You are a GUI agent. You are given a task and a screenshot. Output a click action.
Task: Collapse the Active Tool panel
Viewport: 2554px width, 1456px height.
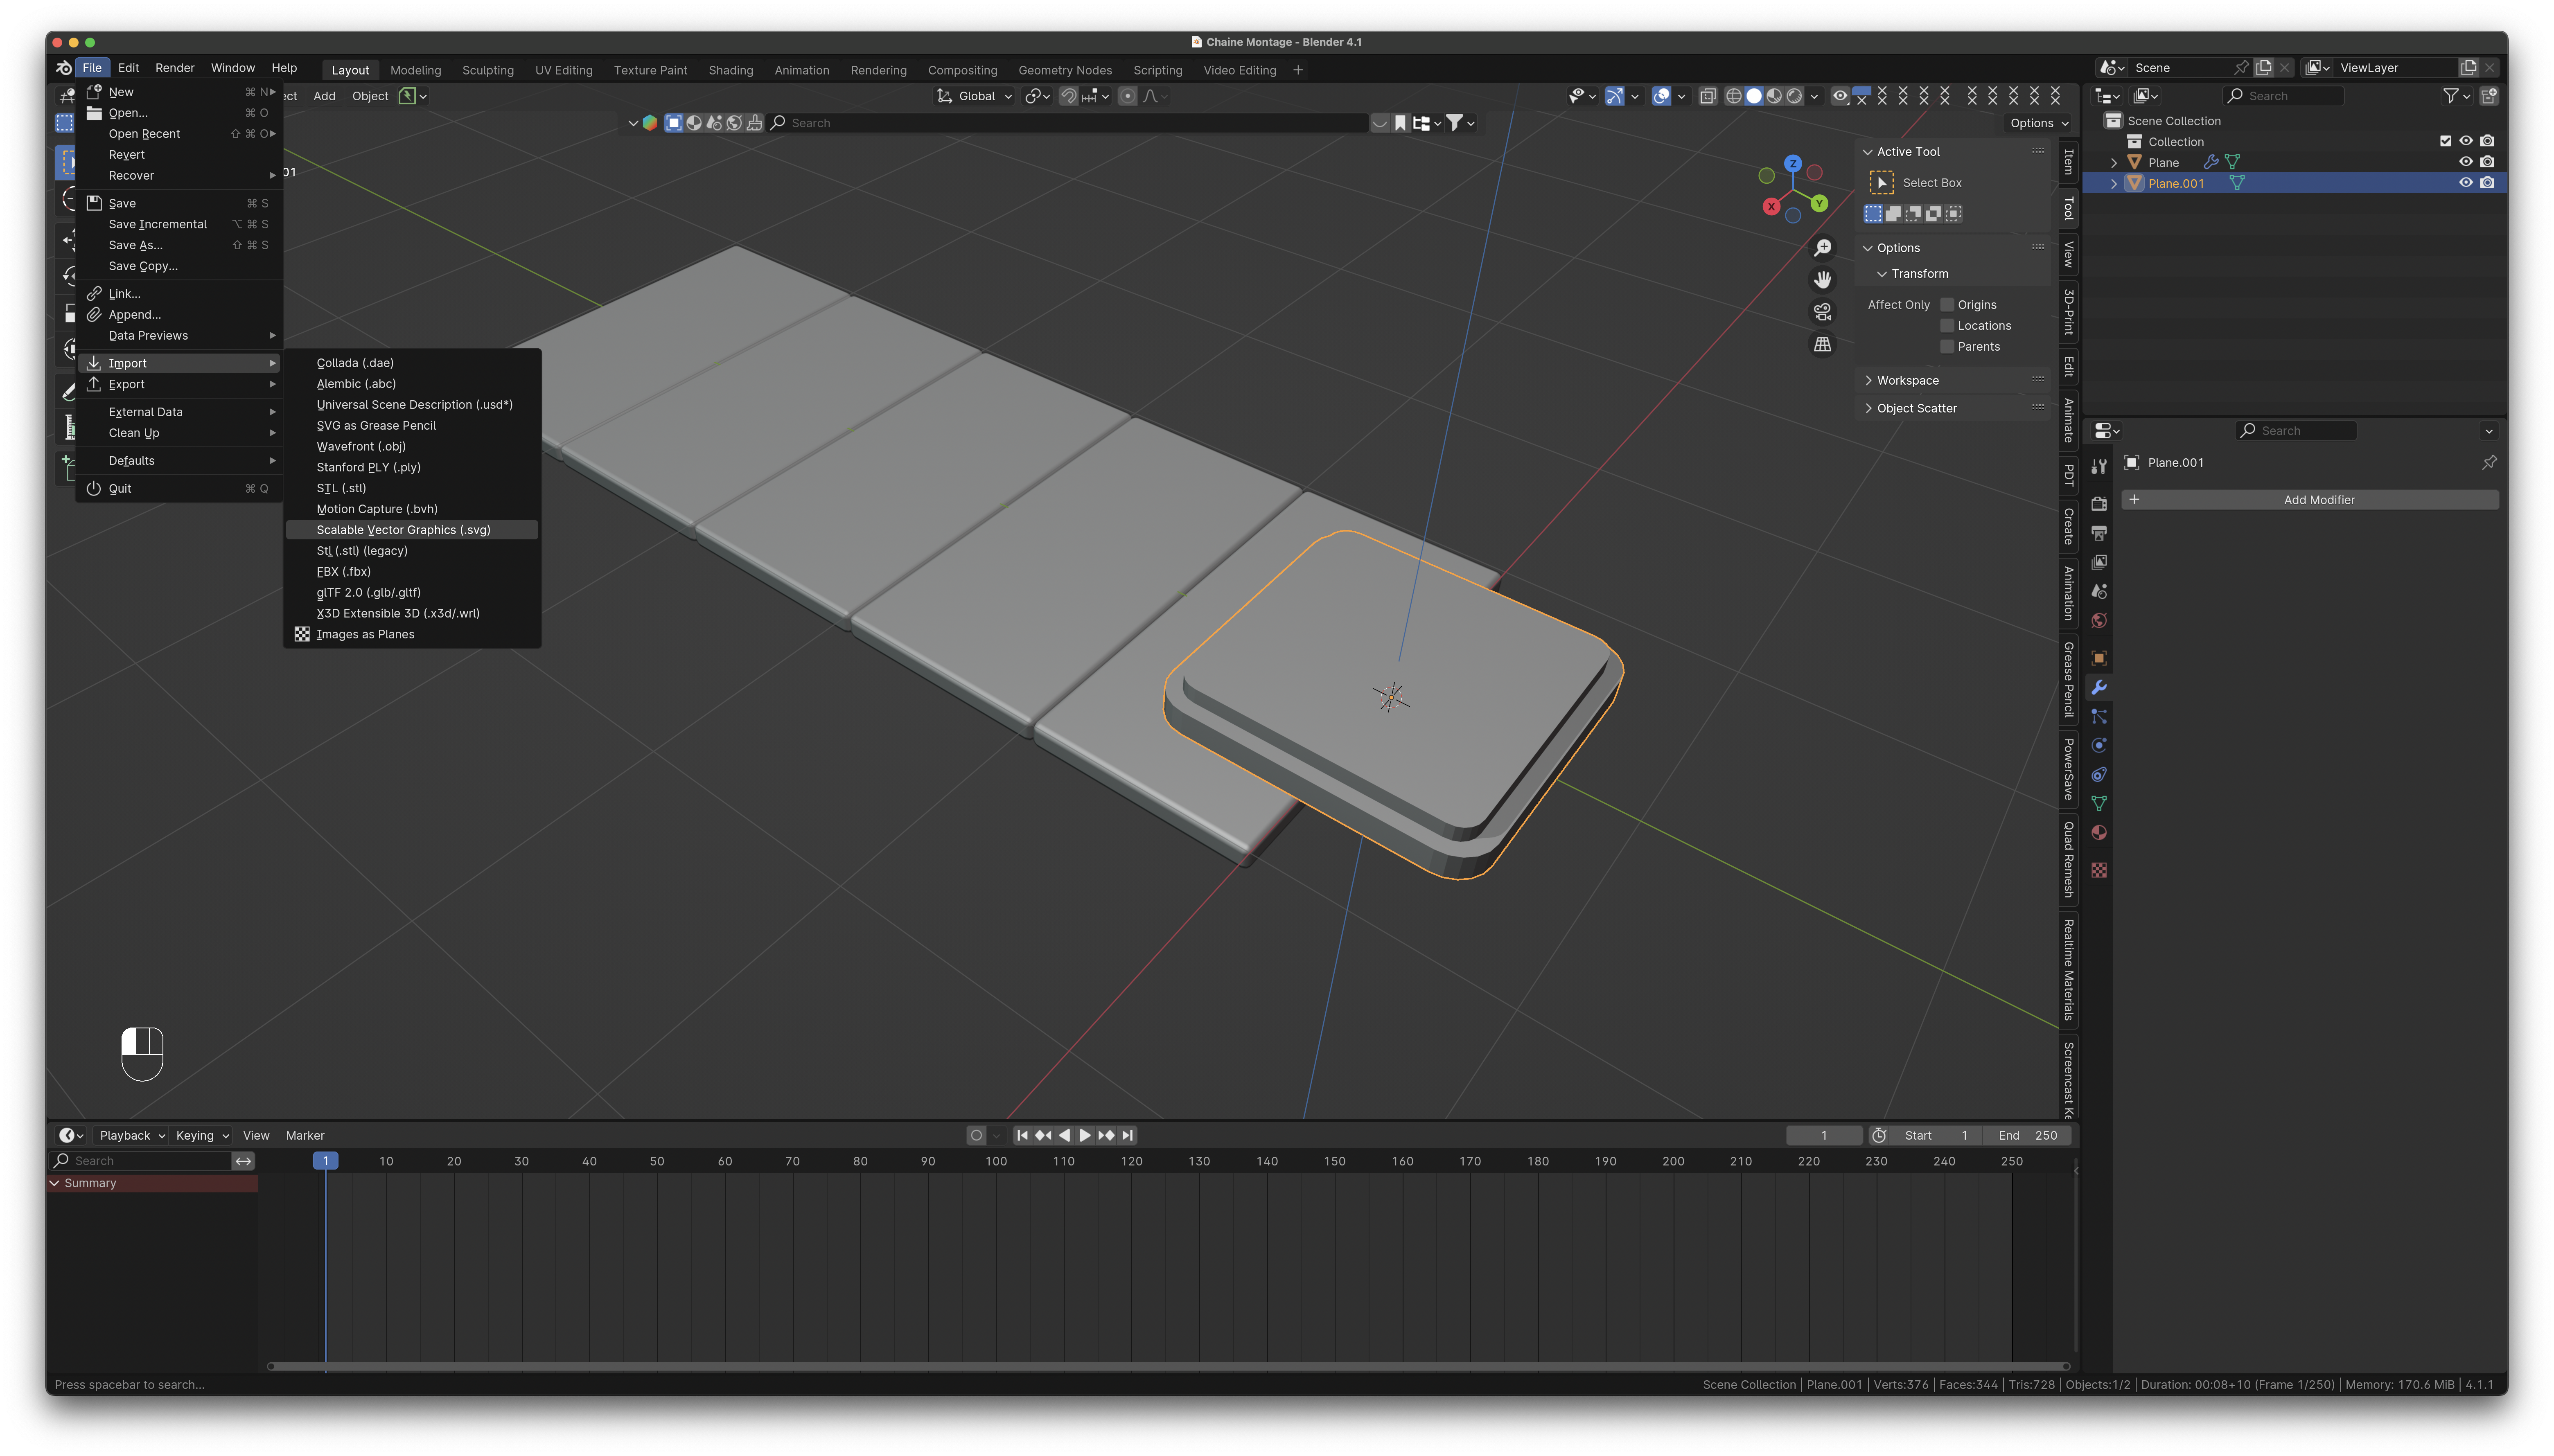pos(1867,152)
